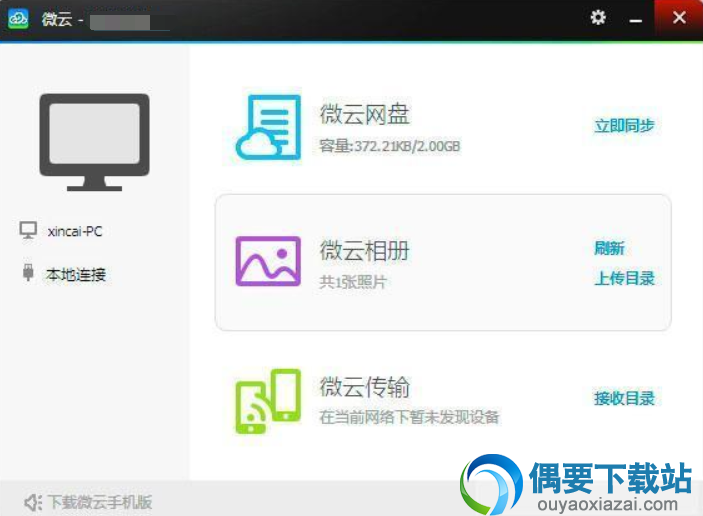Click the 微云传输 title

coord(365,387)
